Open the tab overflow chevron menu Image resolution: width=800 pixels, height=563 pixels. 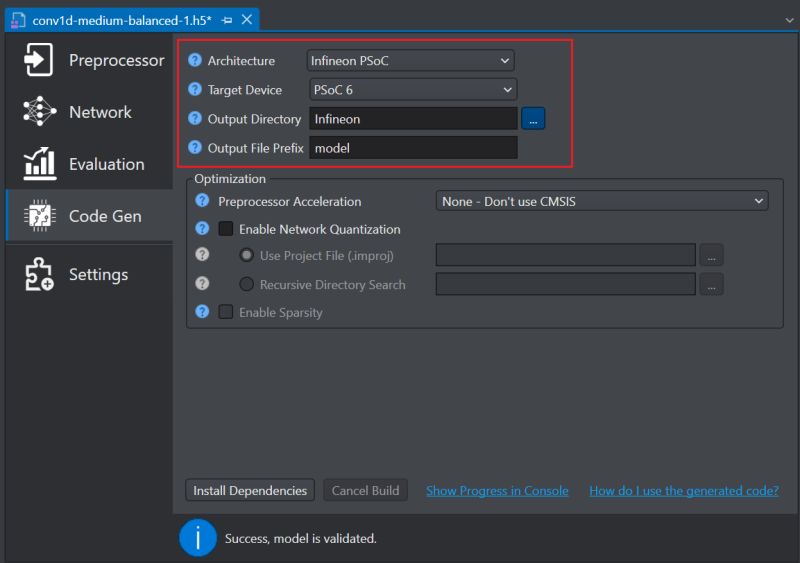pyautogui.click(x=789, y=20)
